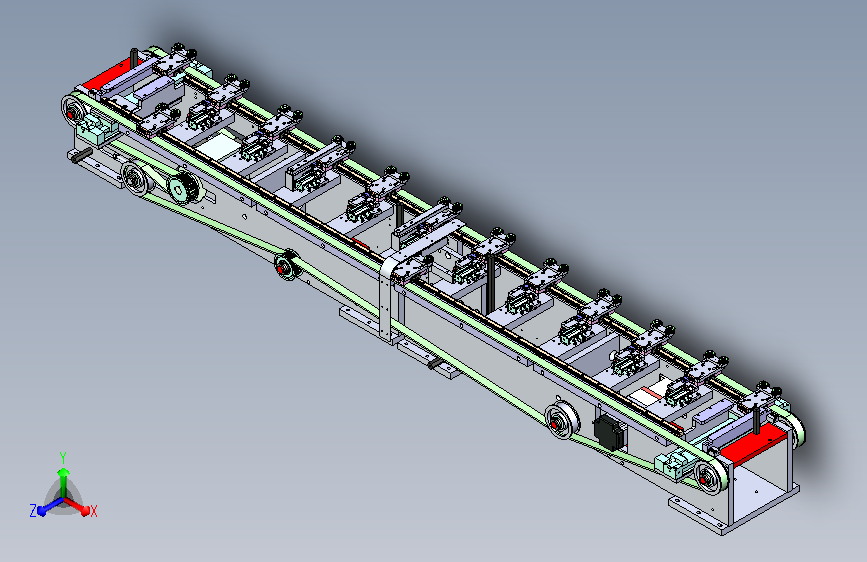Select the red plate at the conveyor's lower-right end
The height and width of the screenshot is (562, 867).
tap(754, 444)
